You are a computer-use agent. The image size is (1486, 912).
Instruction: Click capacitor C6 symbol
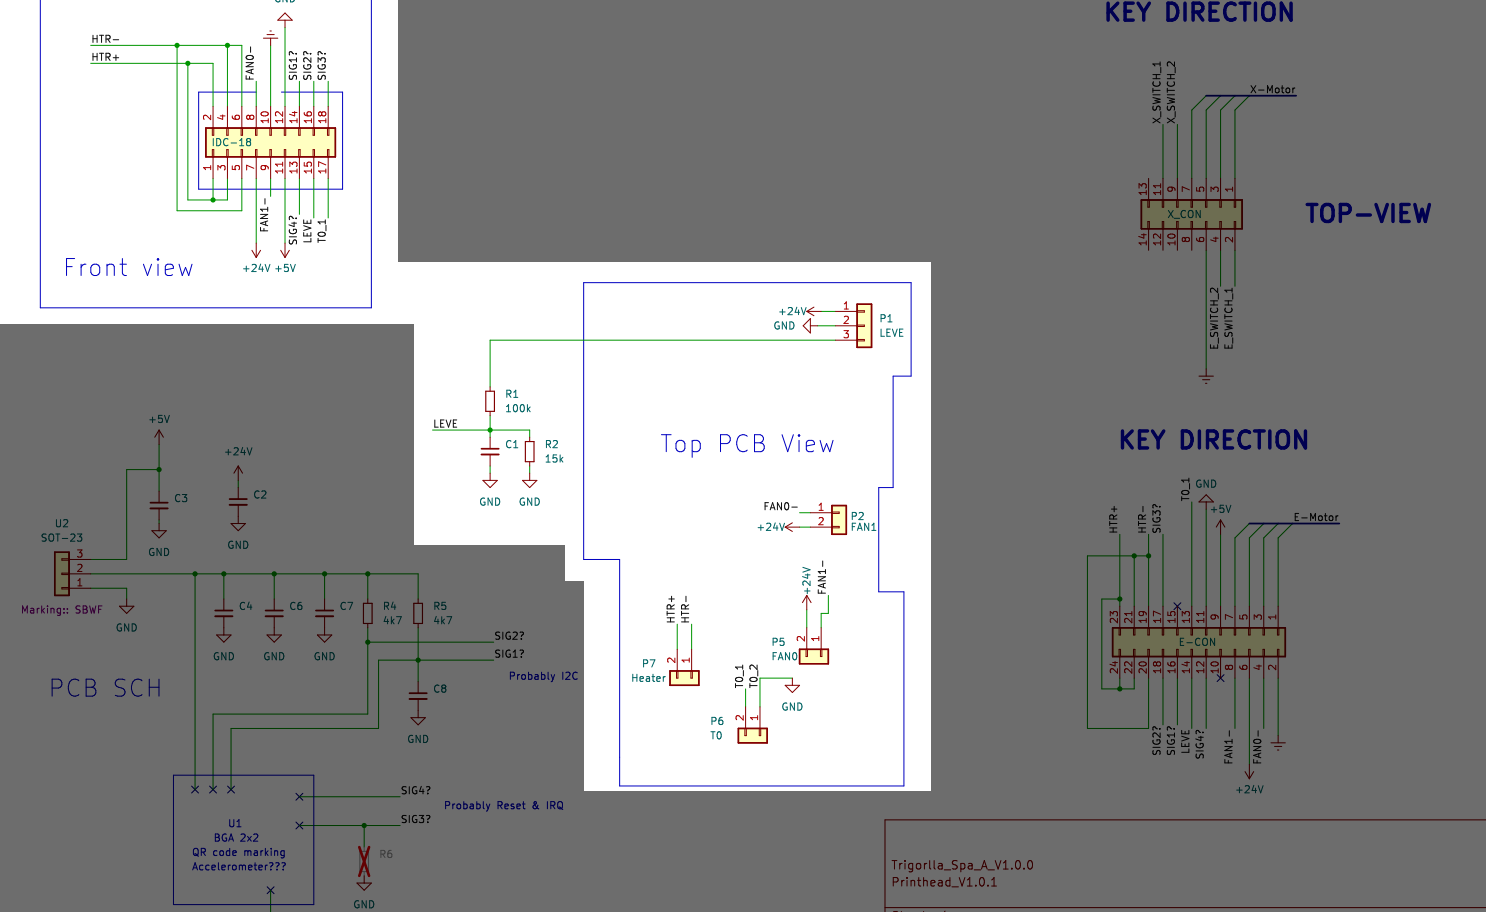point(274,612)
